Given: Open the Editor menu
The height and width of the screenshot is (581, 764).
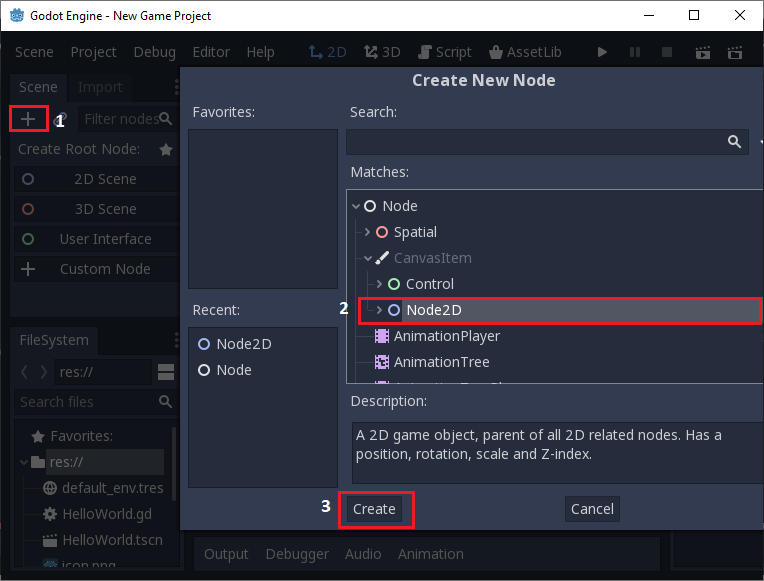Looking at the screenshot, I should 211,52.
